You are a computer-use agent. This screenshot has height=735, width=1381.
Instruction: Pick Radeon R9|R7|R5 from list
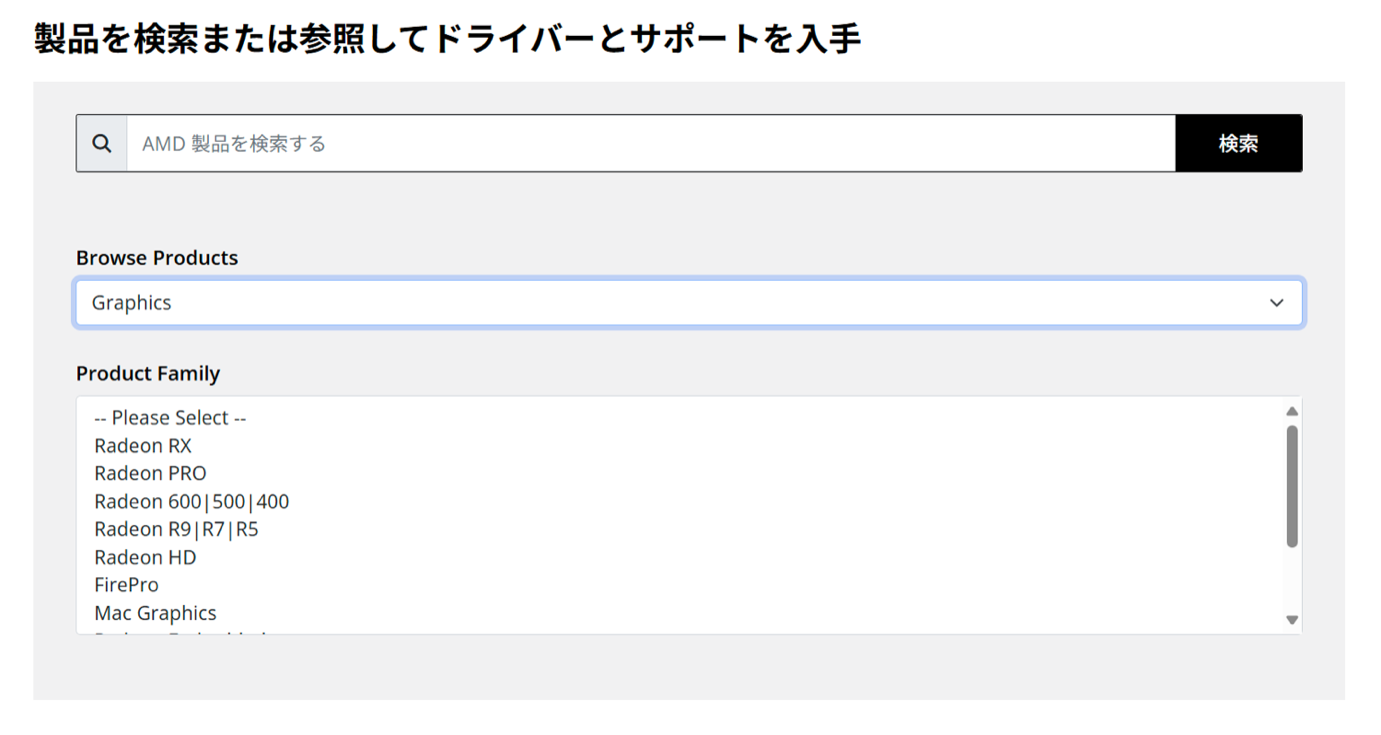[x=176, y=529]
